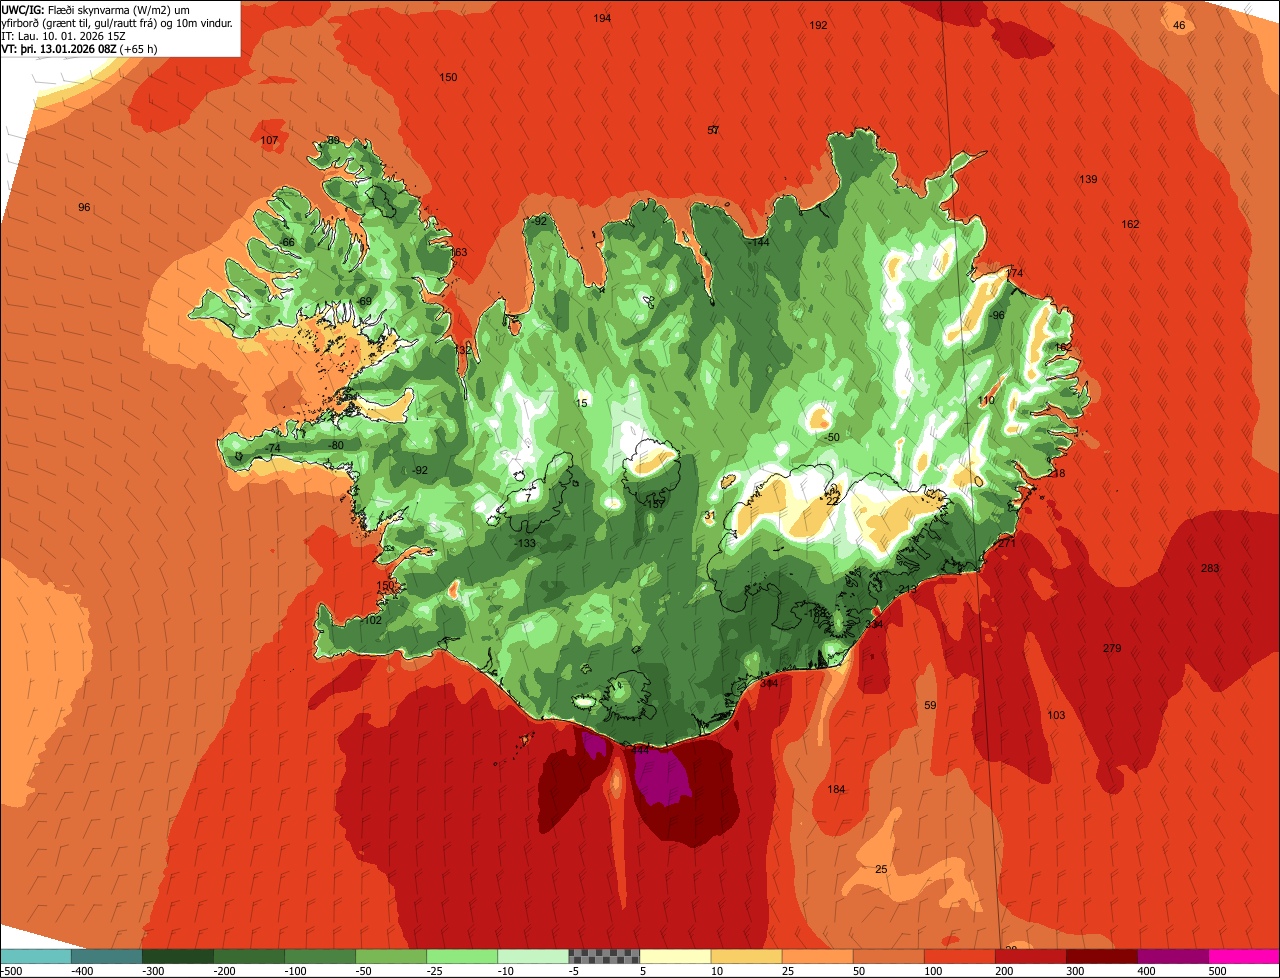The width and height of the screenshot is (1280, 978).
Task: Click the '22' value on Vatnajökull glacier
Action: (832, 502)
